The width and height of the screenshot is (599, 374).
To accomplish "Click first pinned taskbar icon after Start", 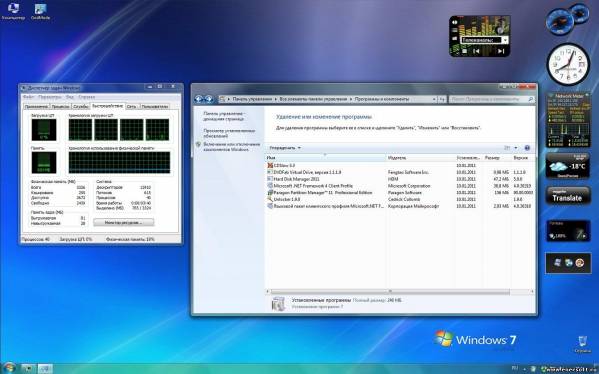I will click(28, 368).
